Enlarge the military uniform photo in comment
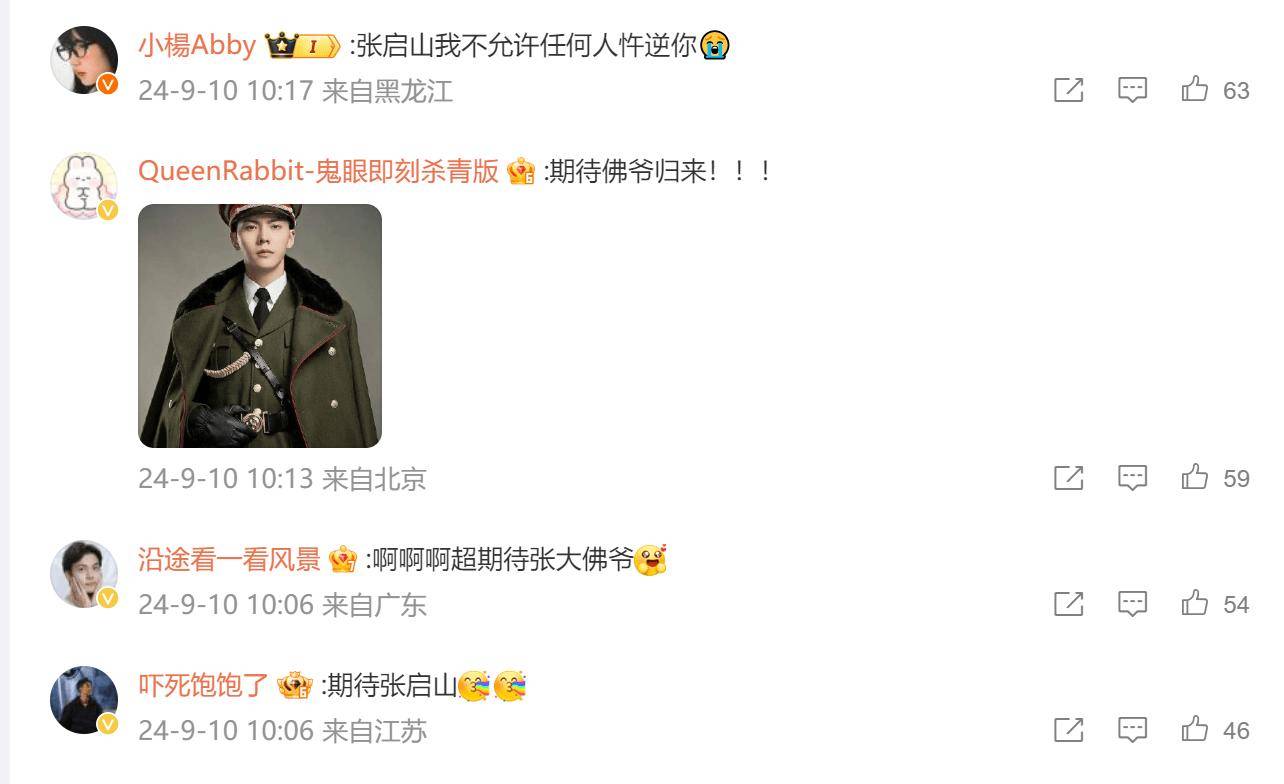 260,326
